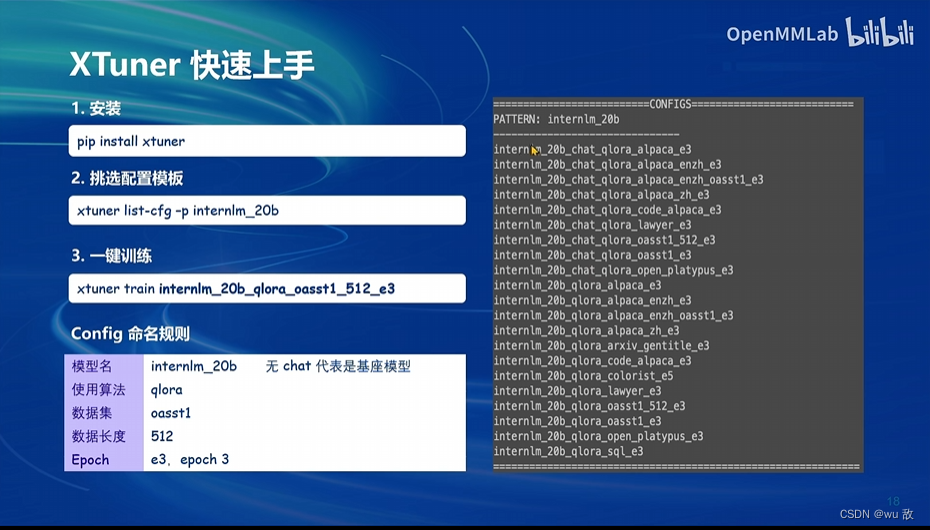
Task: Select terminal line "internlm_20b_qlora_oasst1_512_e3"
Action: click(590, 406)
